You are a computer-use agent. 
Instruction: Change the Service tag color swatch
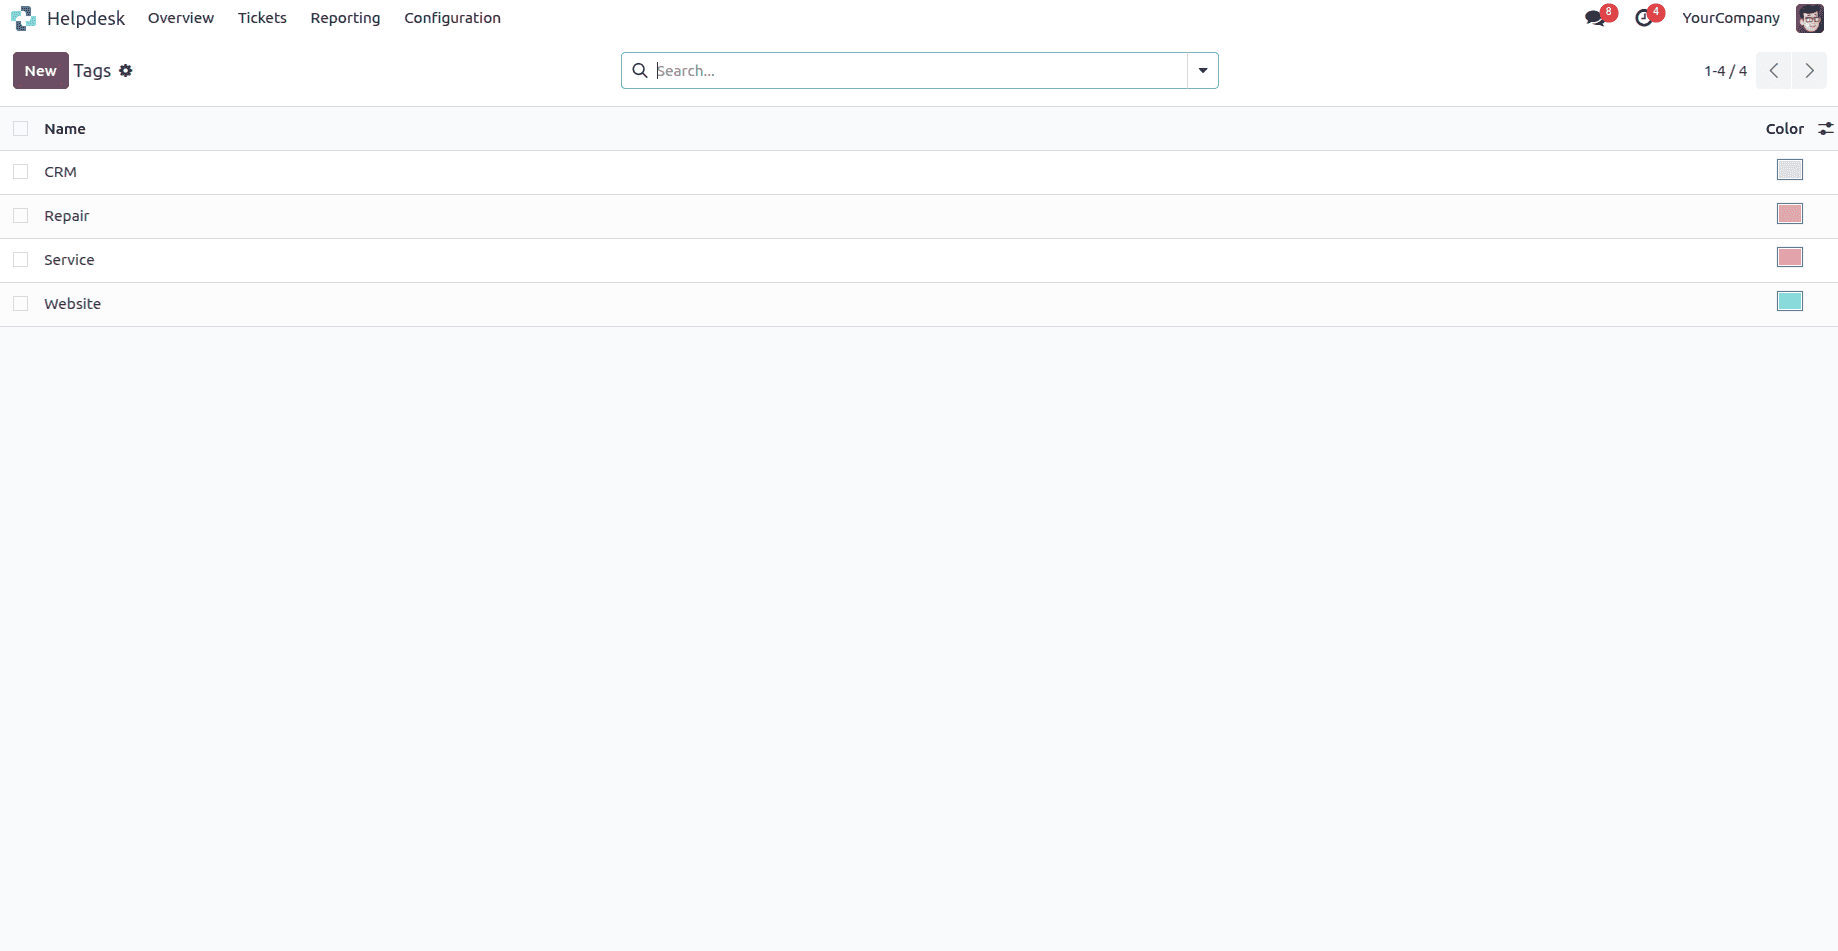tap(1790, 258)
